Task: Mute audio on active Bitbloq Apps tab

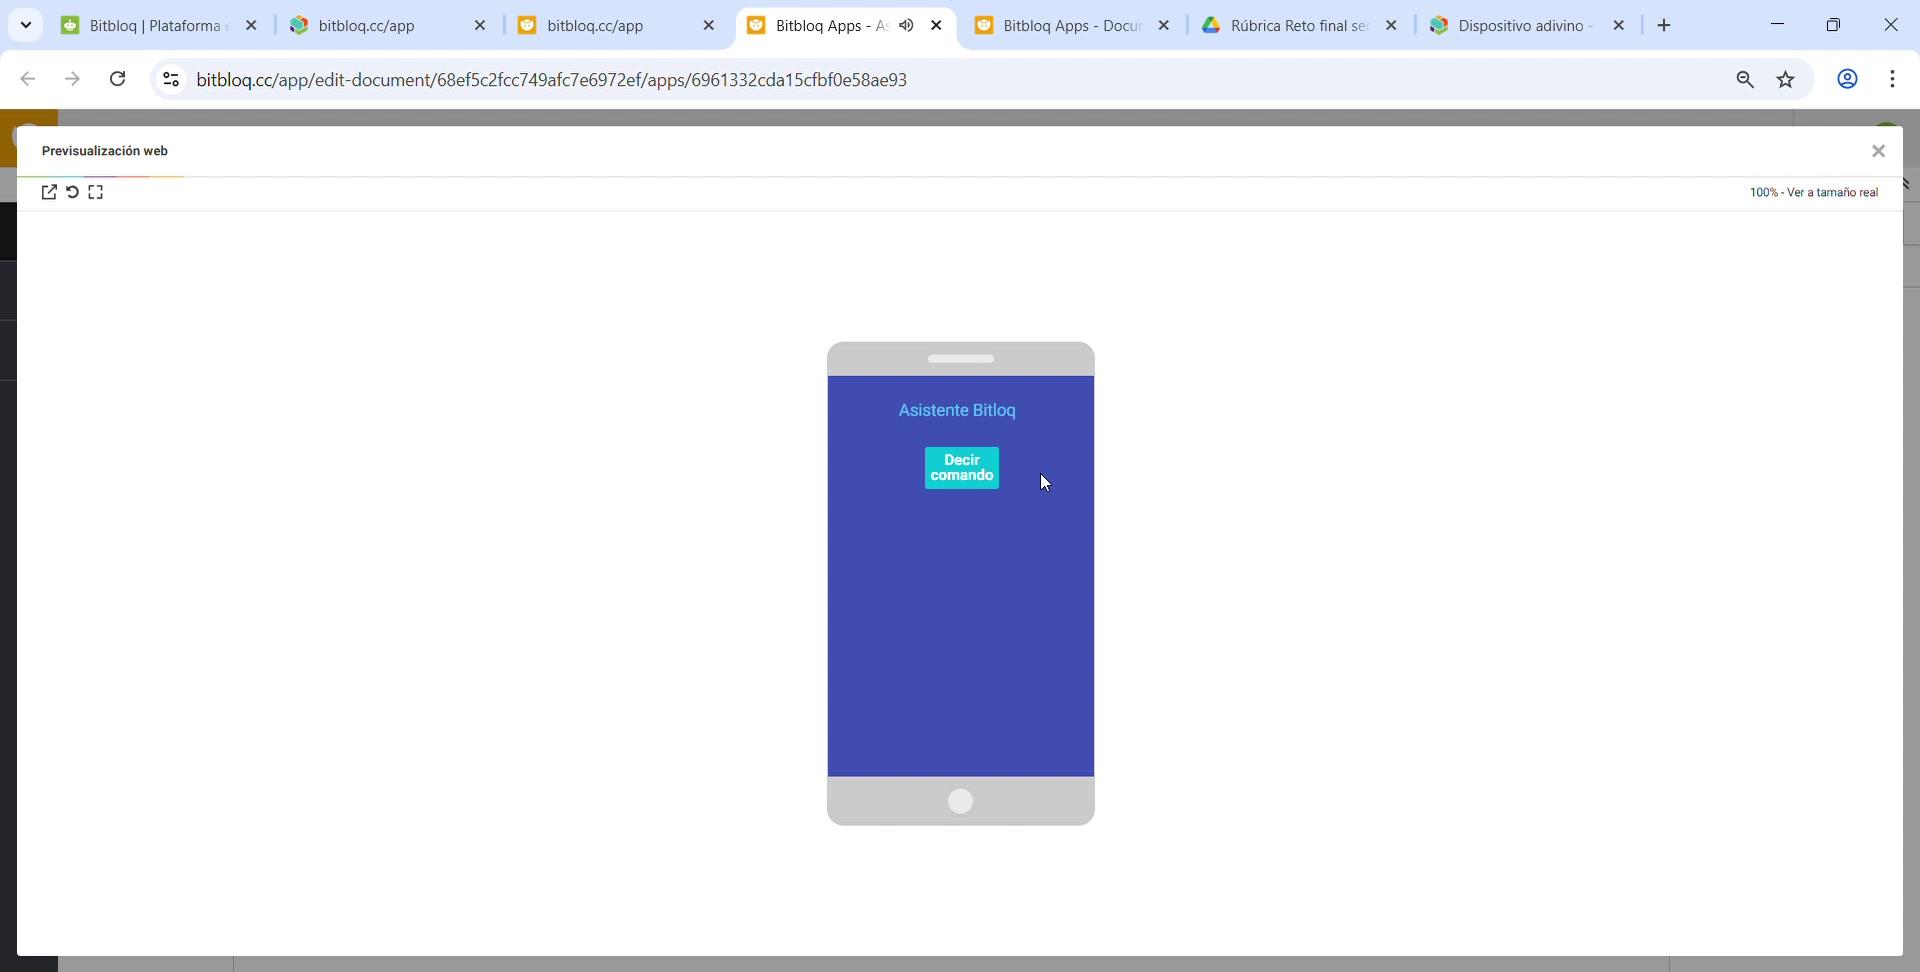Action: [x=906, y=26]
